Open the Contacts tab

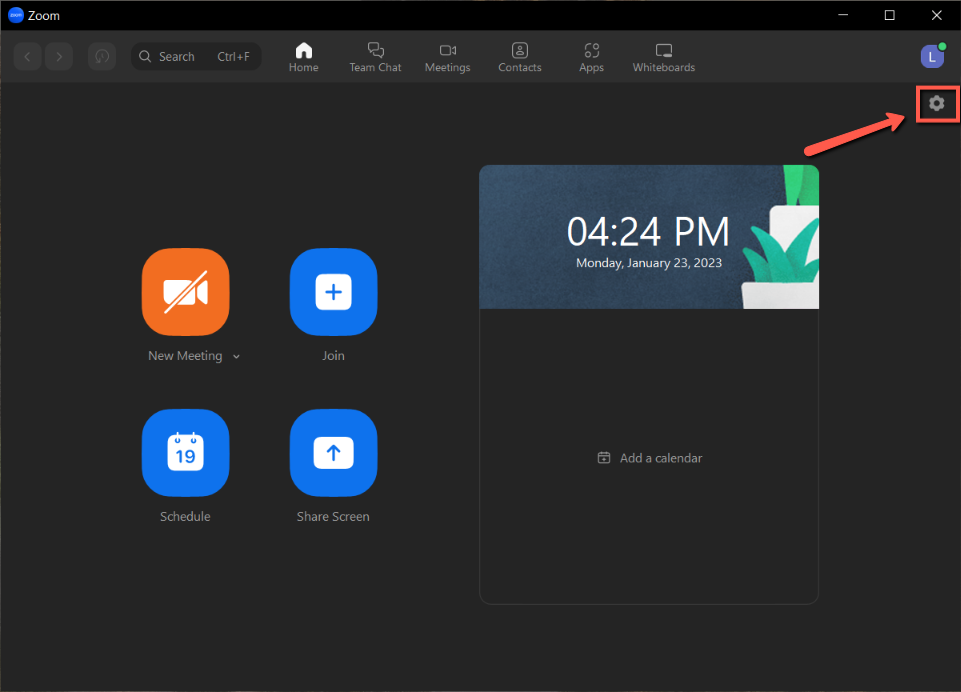520,57
